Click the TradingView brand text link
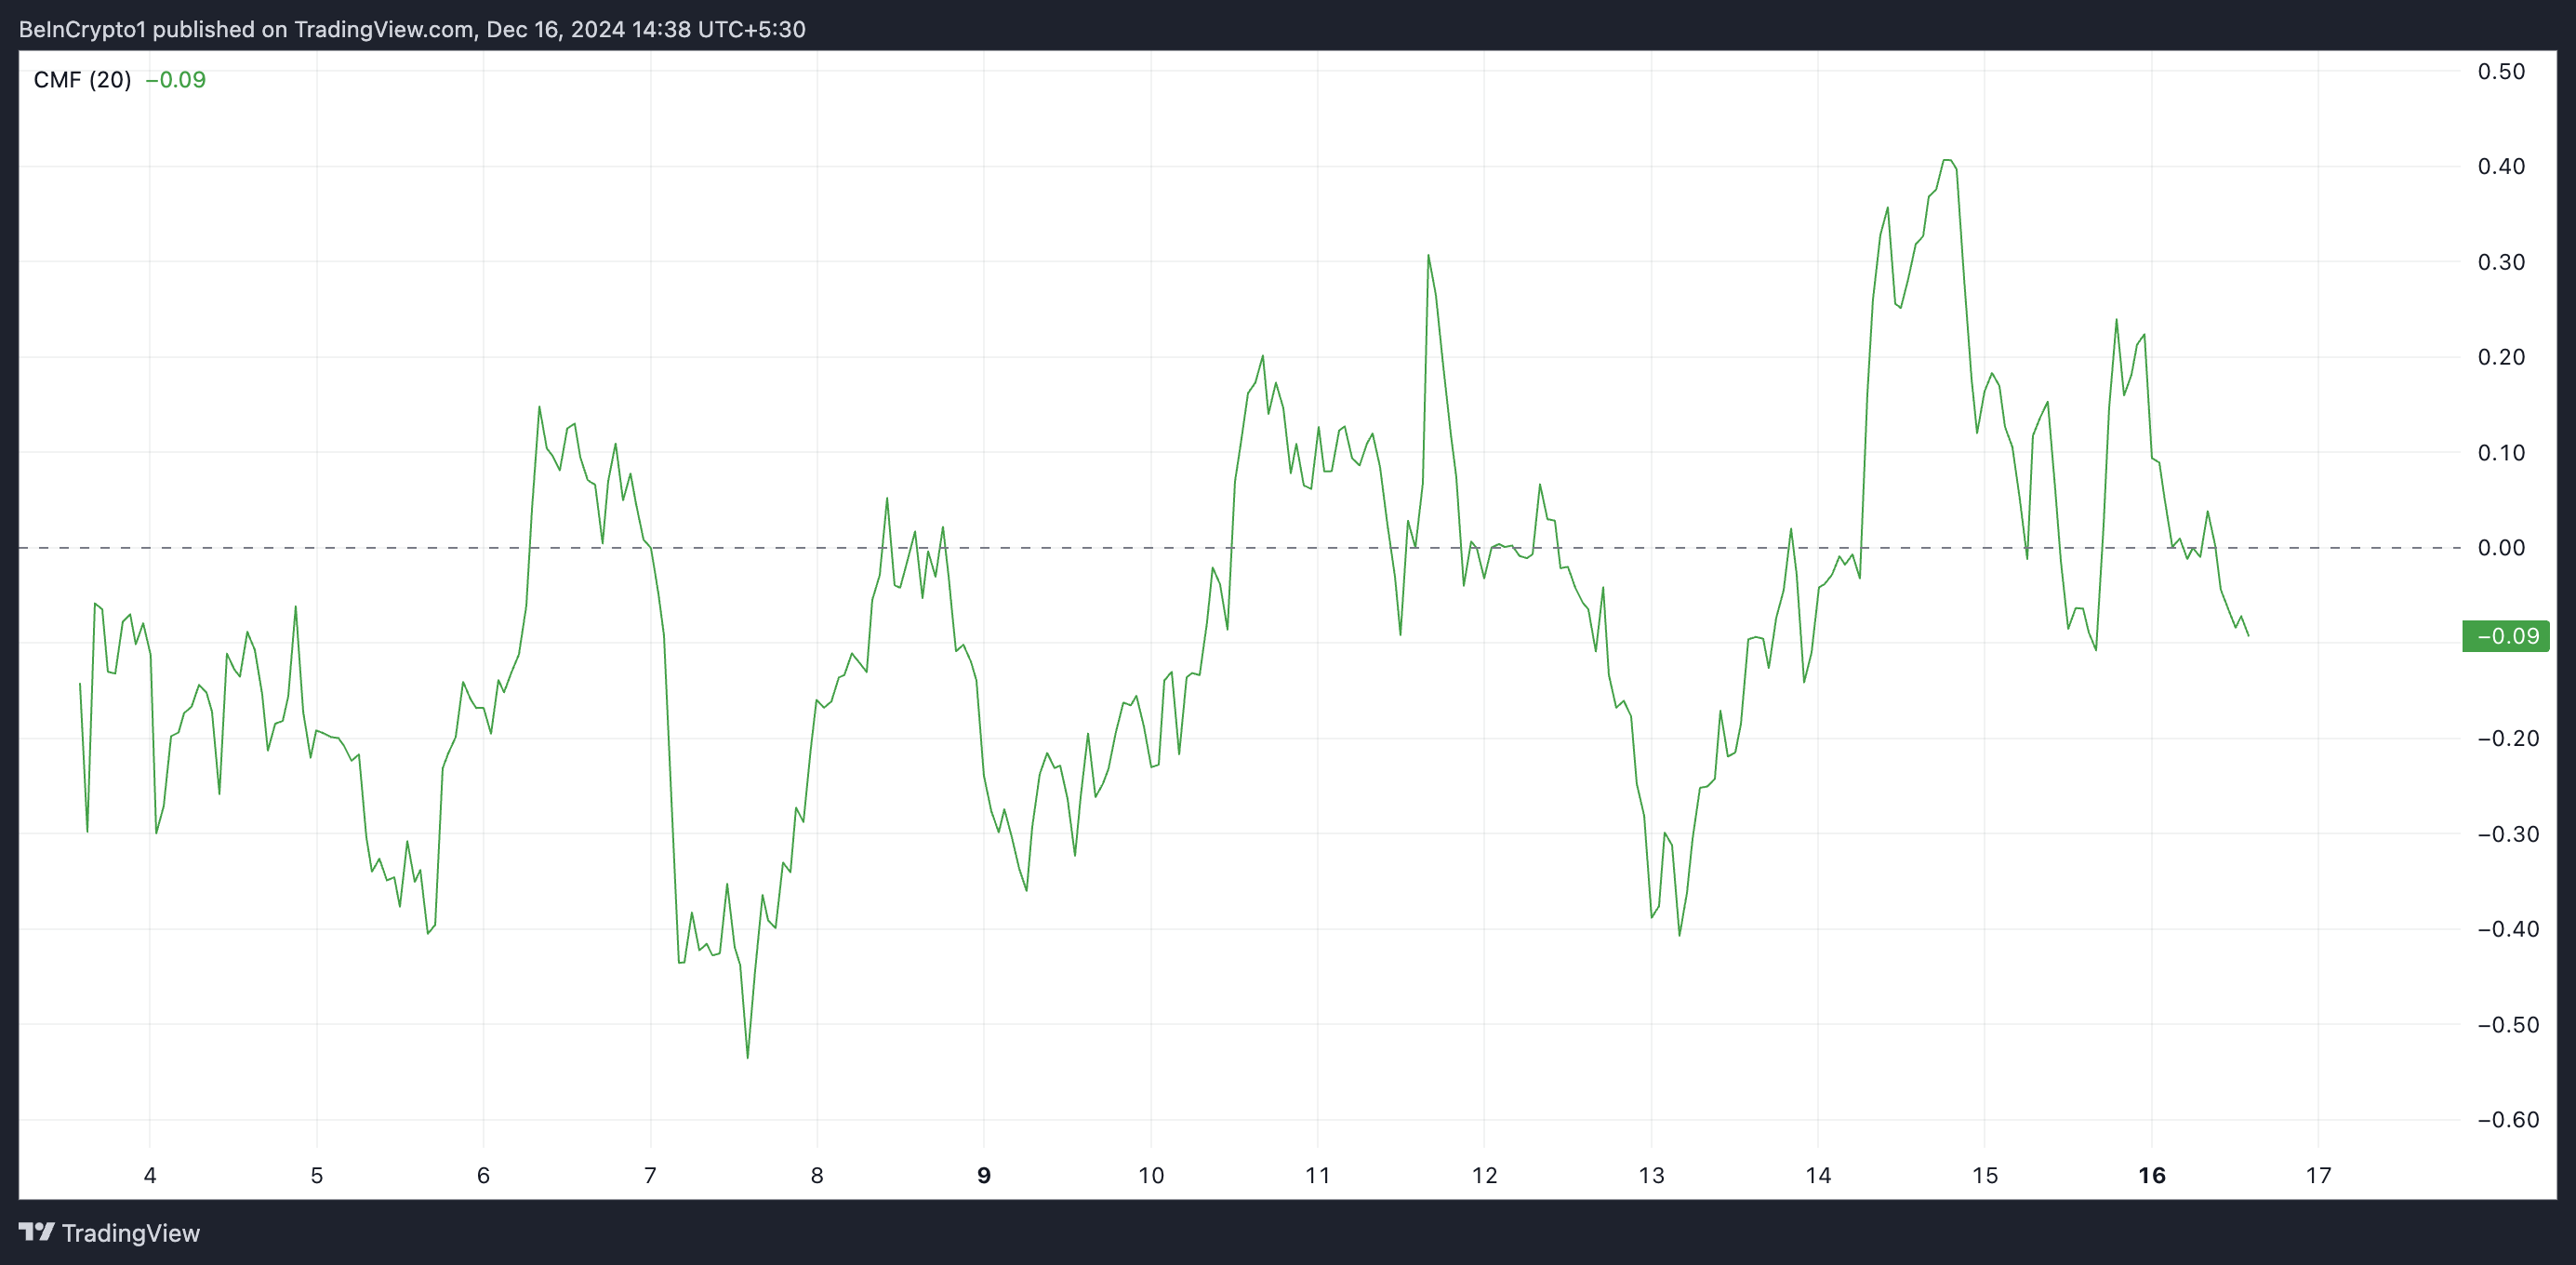 pos(130,1233)
